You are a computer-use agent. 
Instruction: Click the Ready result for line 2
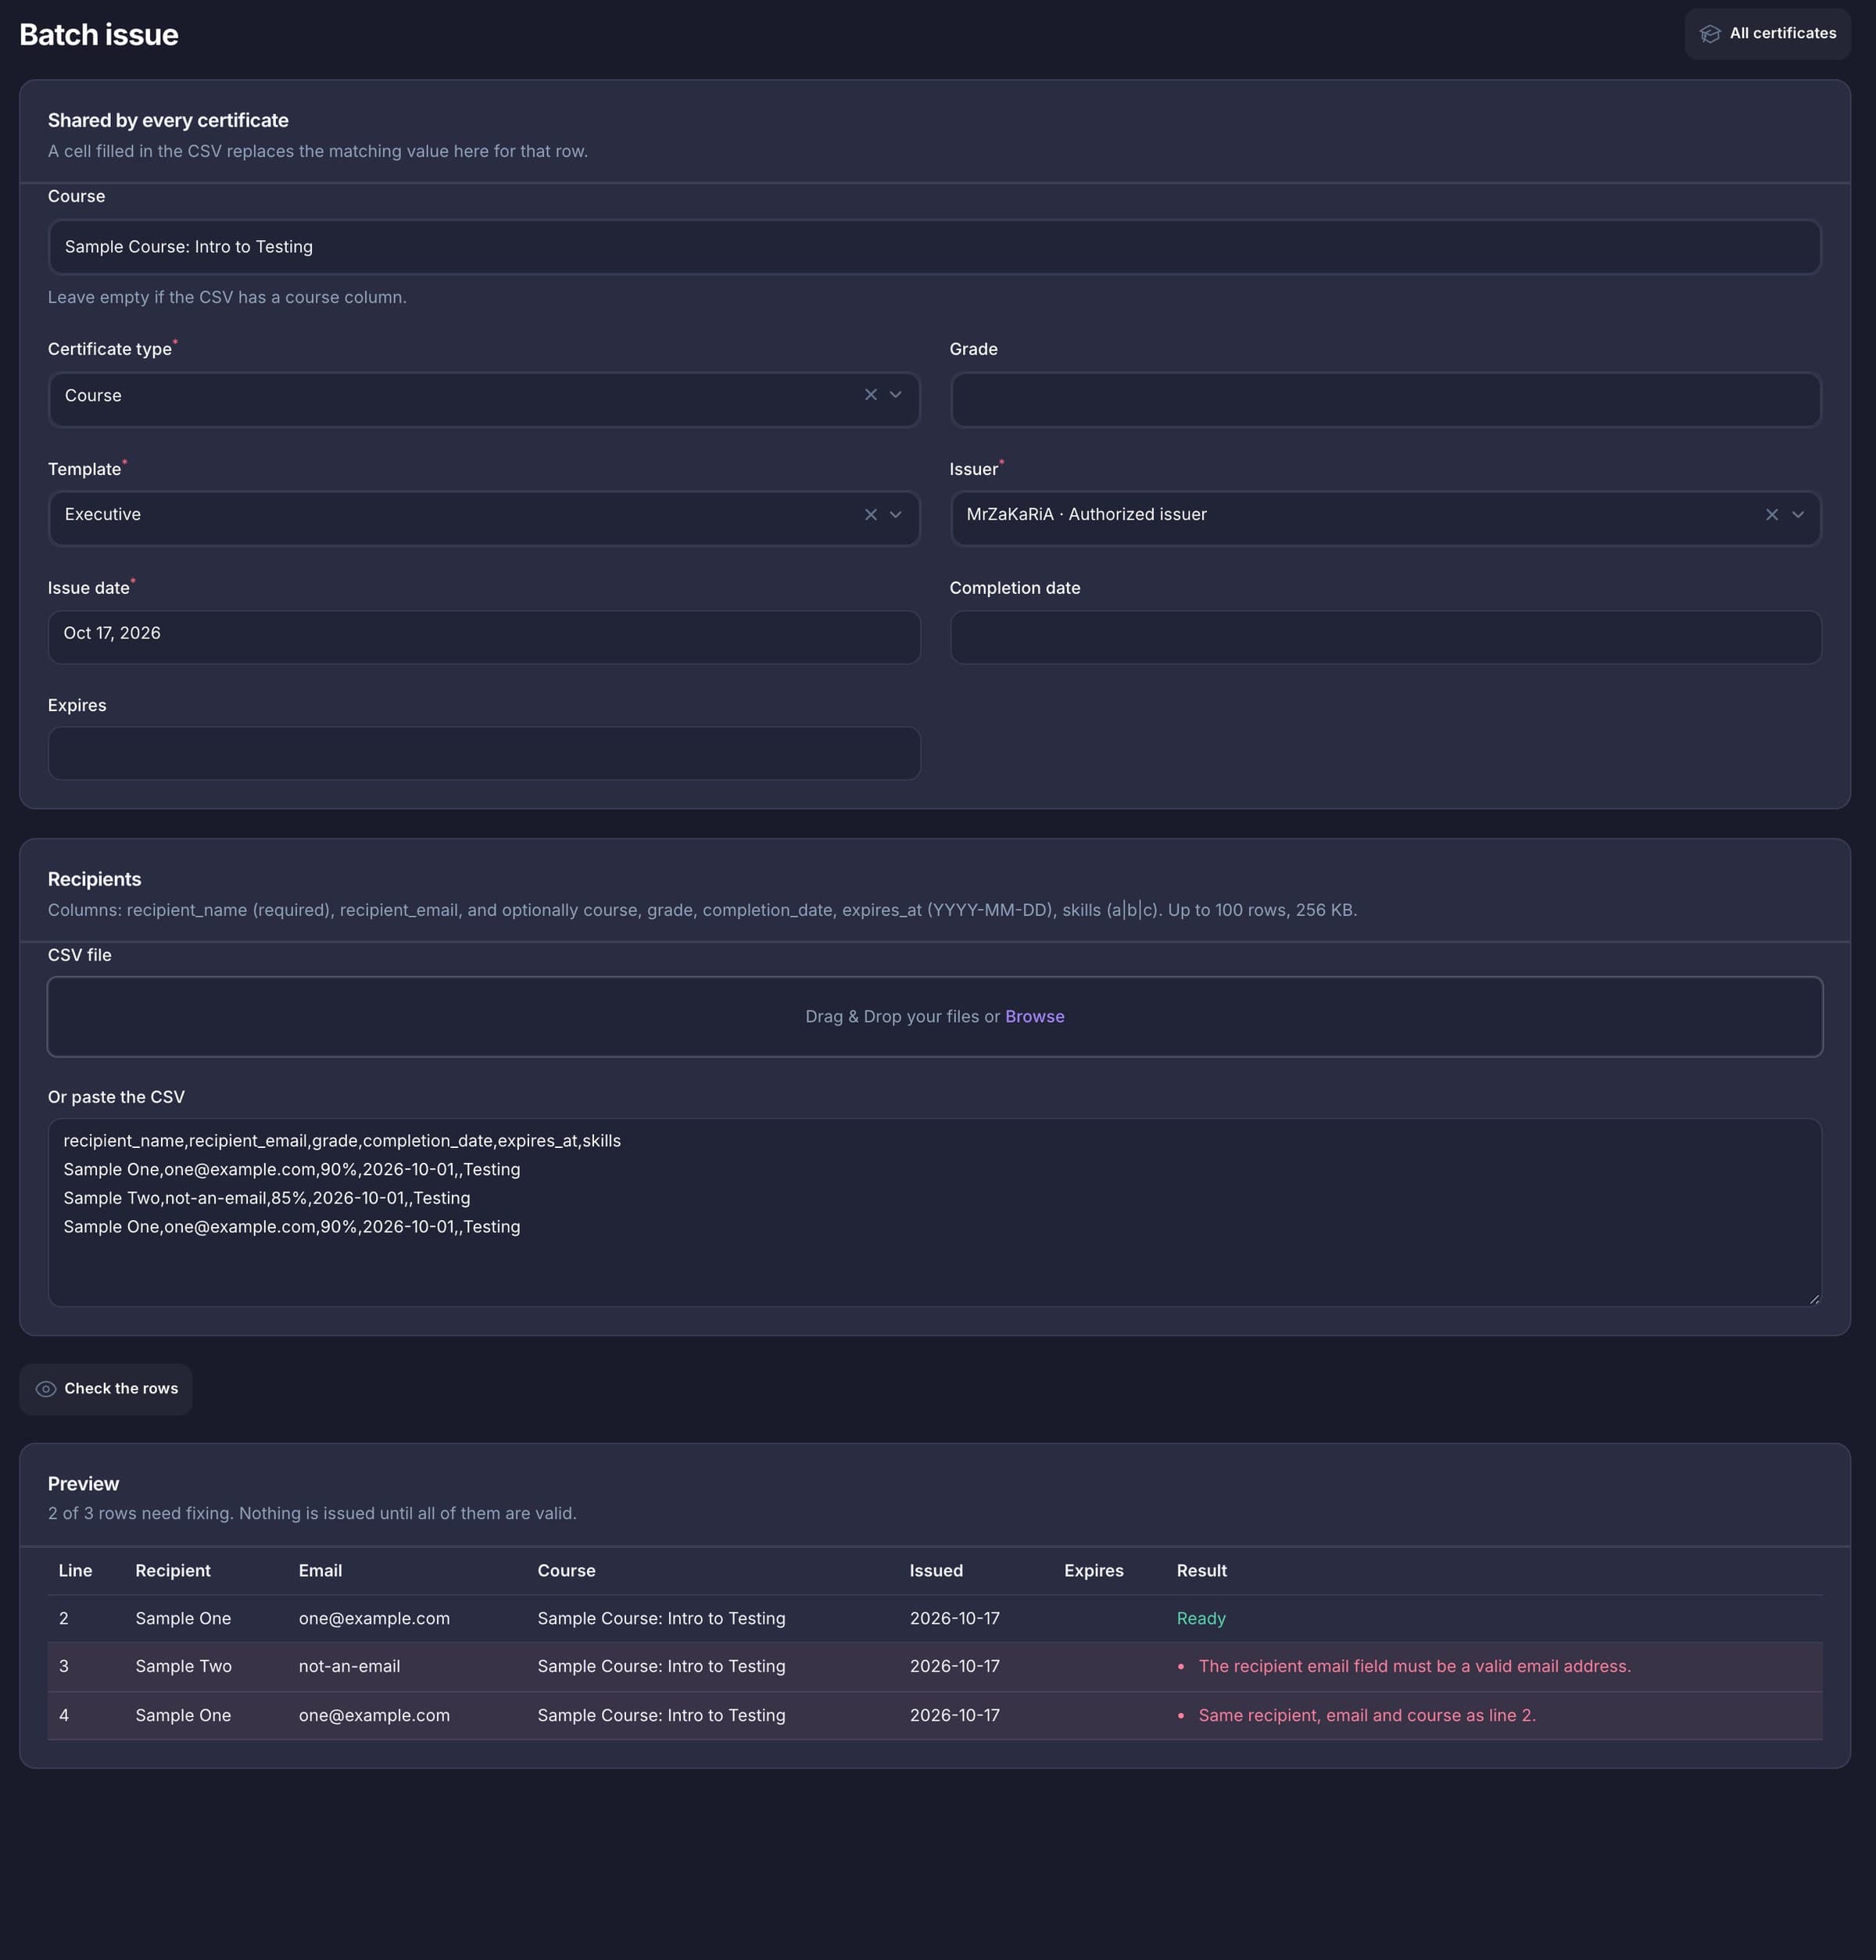click(x=1201, y=1618)
